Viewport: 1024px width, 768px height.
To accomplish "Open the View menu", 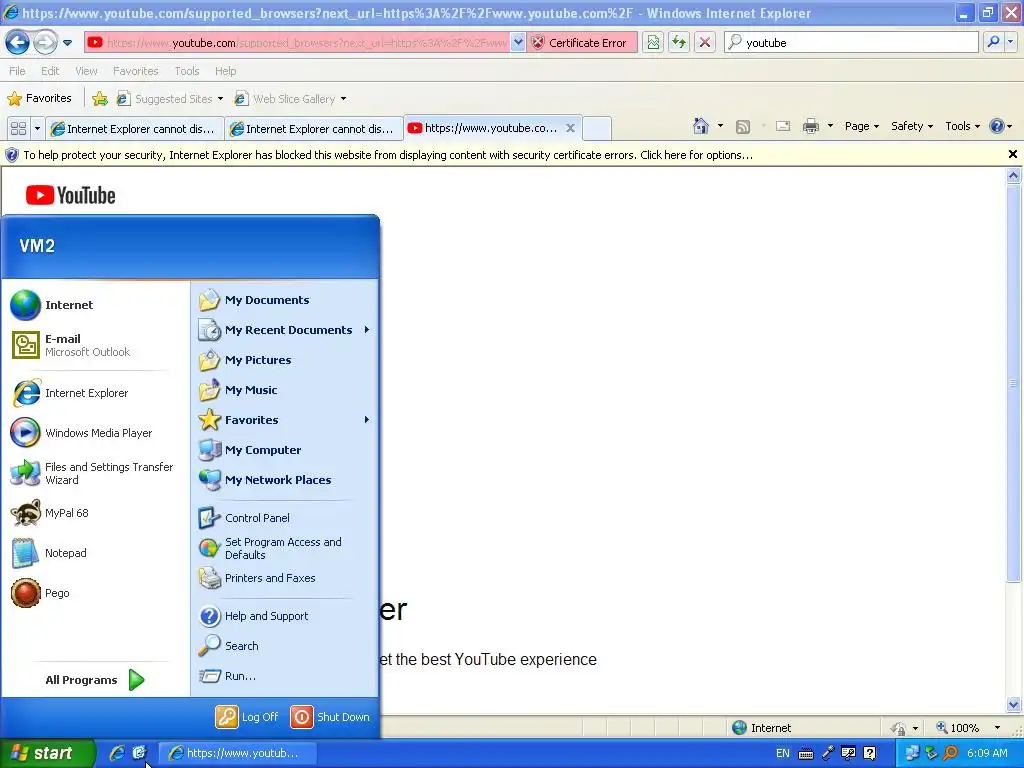I will pos(86,71).
